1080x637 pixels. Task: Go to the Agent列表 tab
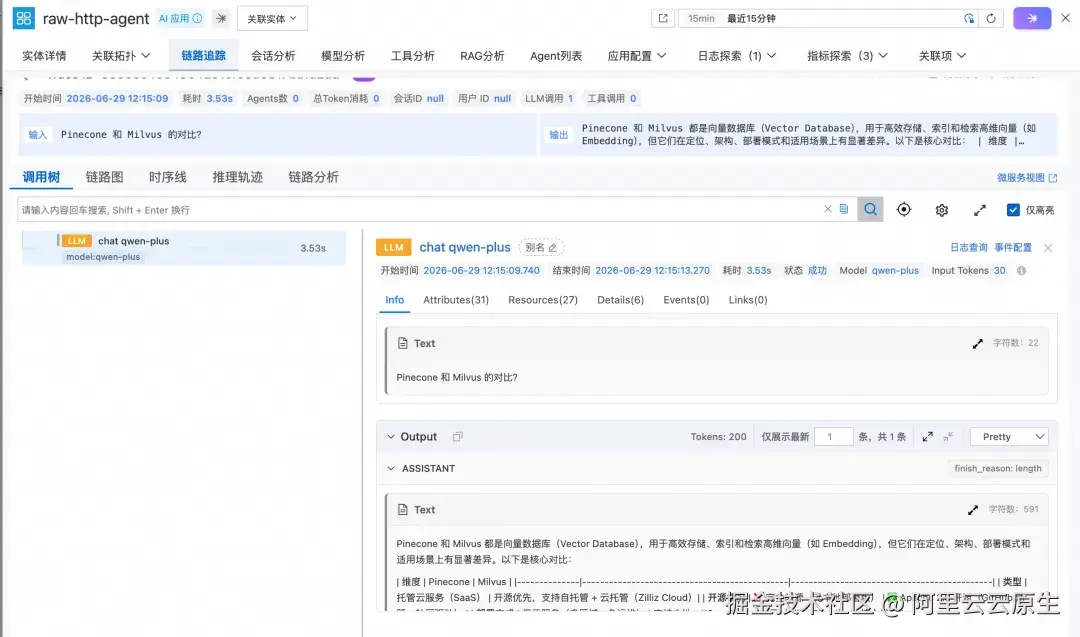(556, 56)
